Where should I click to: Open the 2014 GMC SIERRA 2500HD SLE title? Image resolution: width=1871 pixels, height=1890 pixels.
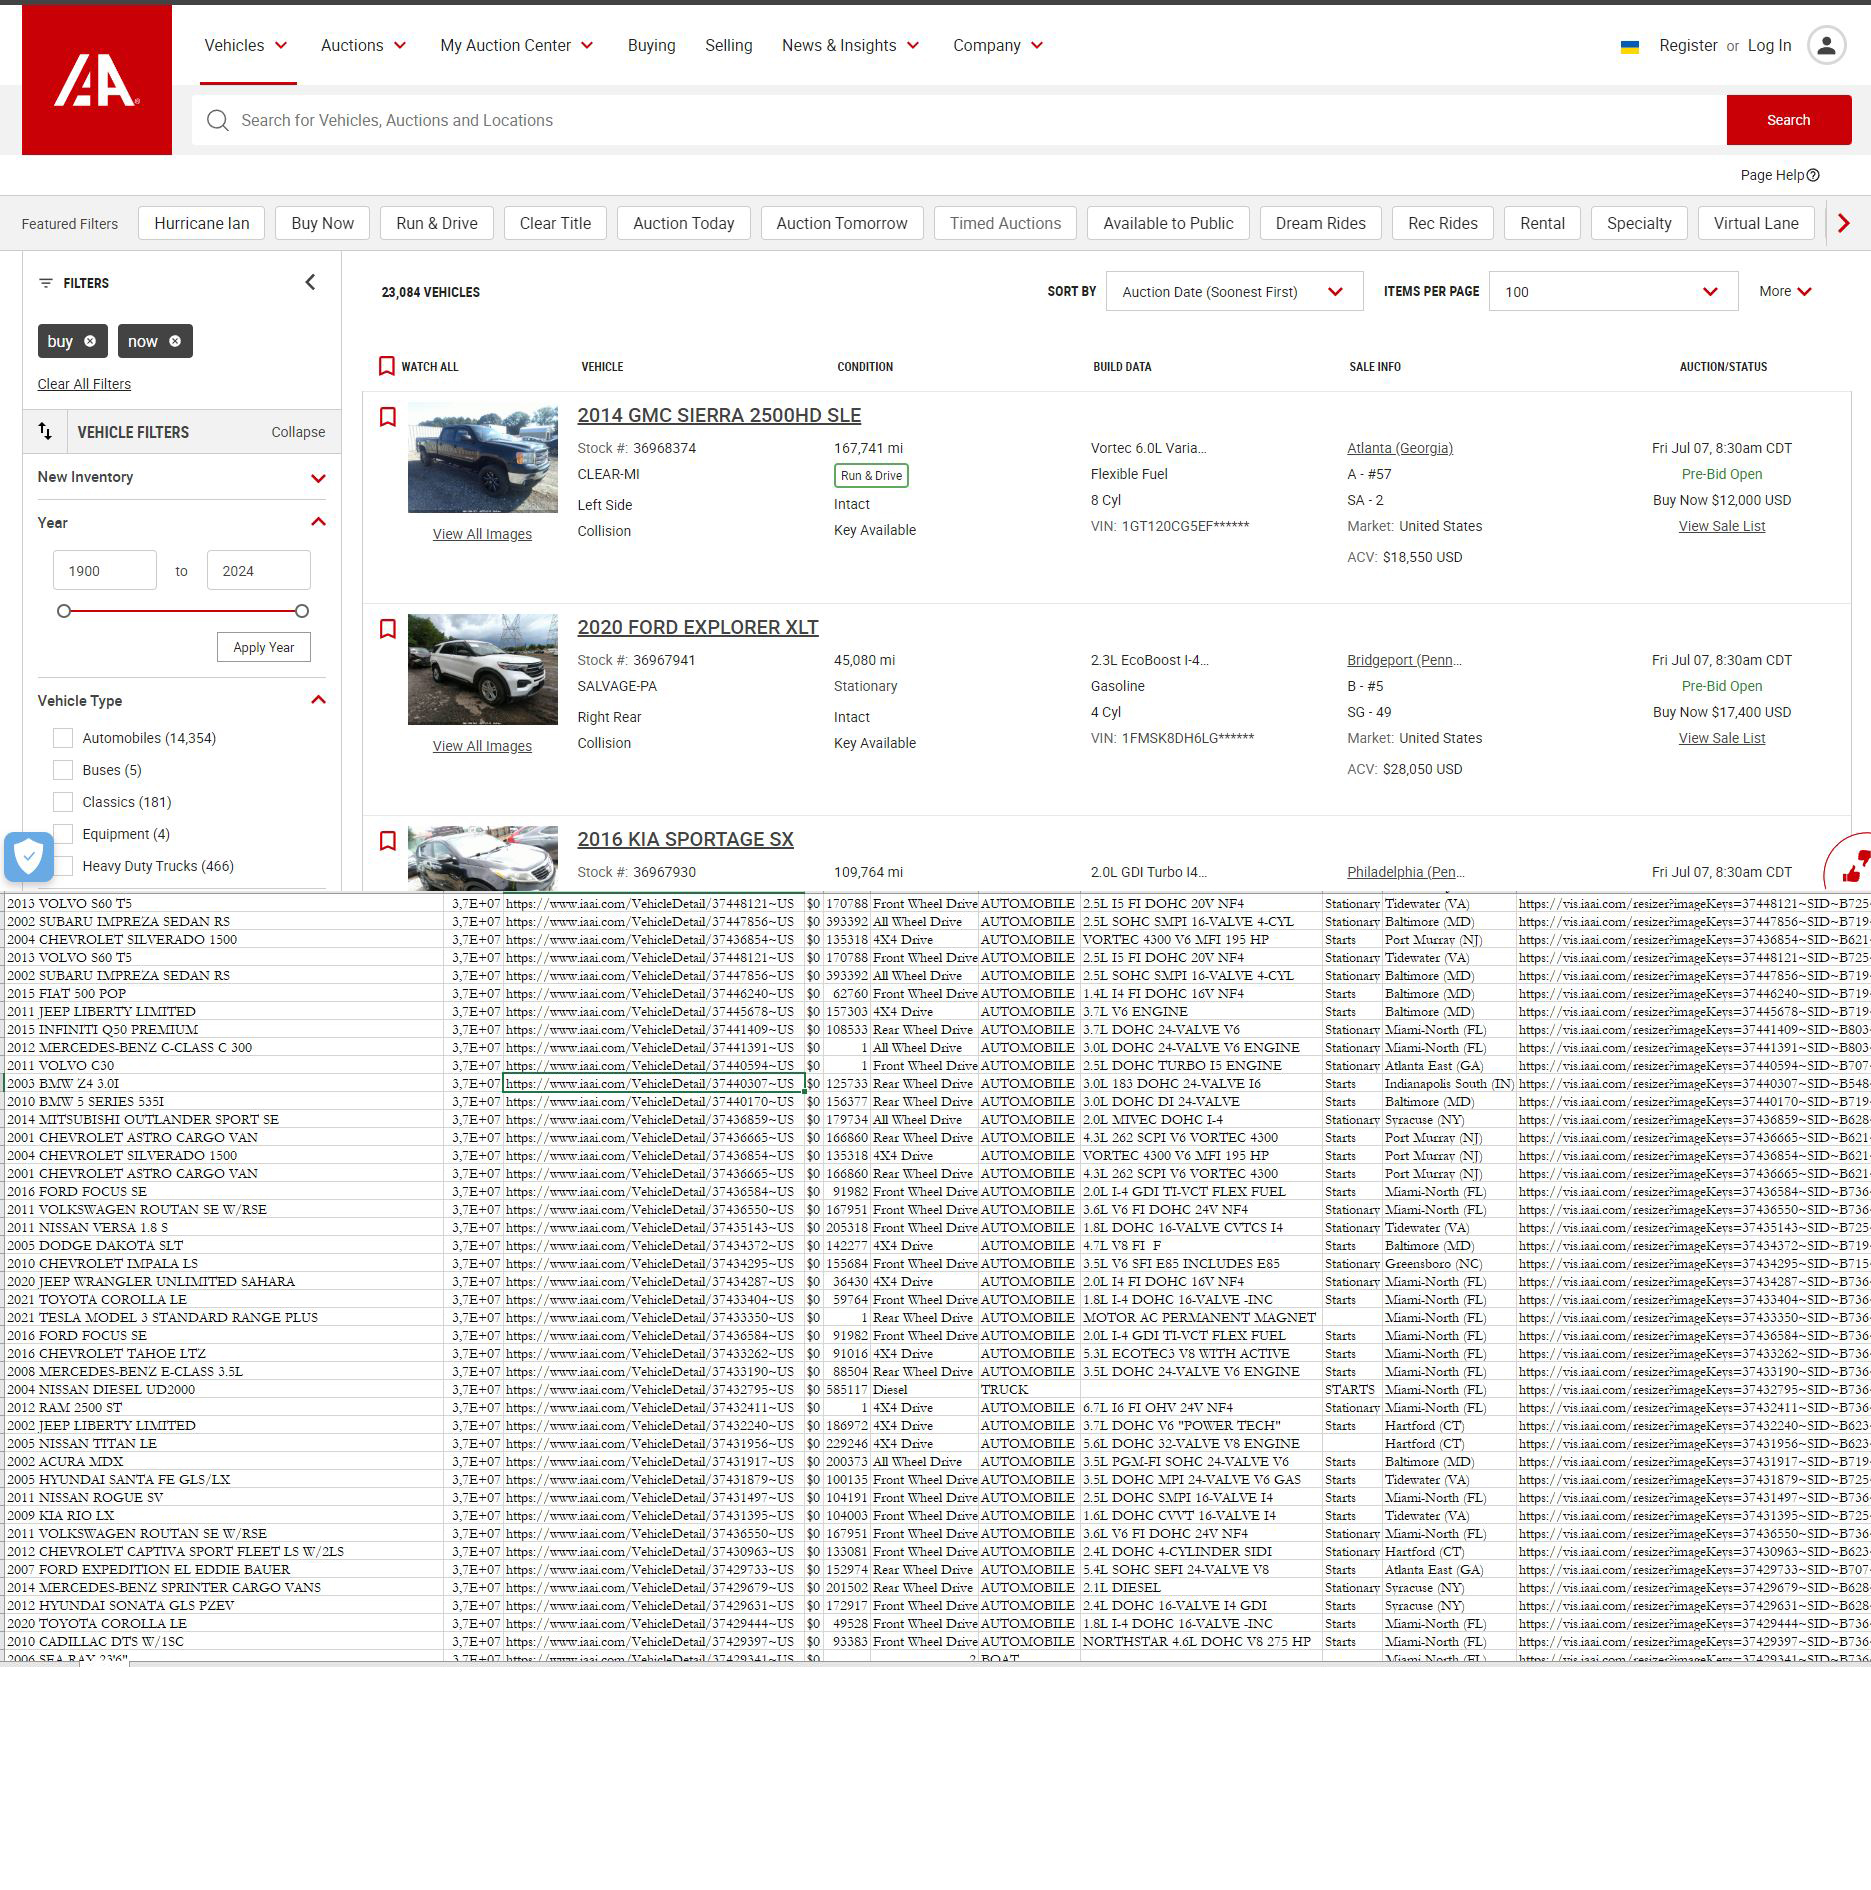point(719,415)
